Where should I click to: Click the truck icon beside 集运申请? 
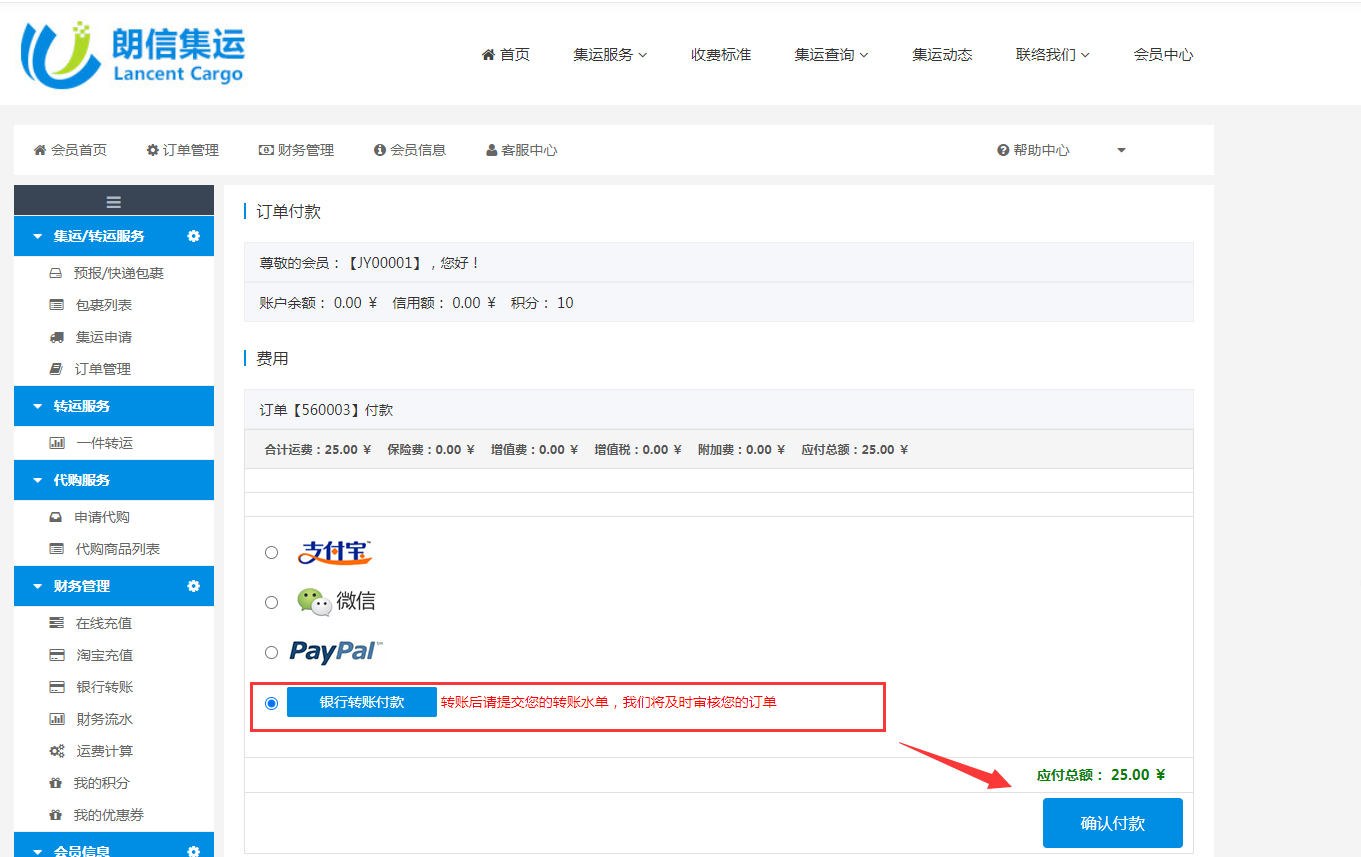click(x=56, y=337)
